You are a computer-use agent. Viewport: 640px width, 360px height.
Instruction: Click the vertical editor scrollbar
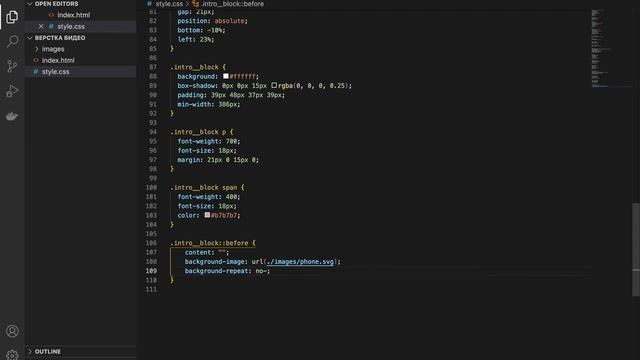[x=636, y=249]
